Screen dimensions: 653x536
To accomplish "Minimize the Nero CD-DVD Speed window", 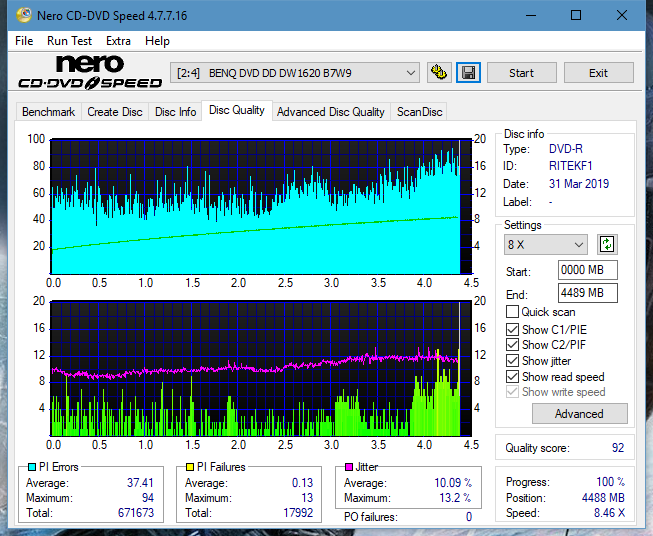I will click(531, 15).
